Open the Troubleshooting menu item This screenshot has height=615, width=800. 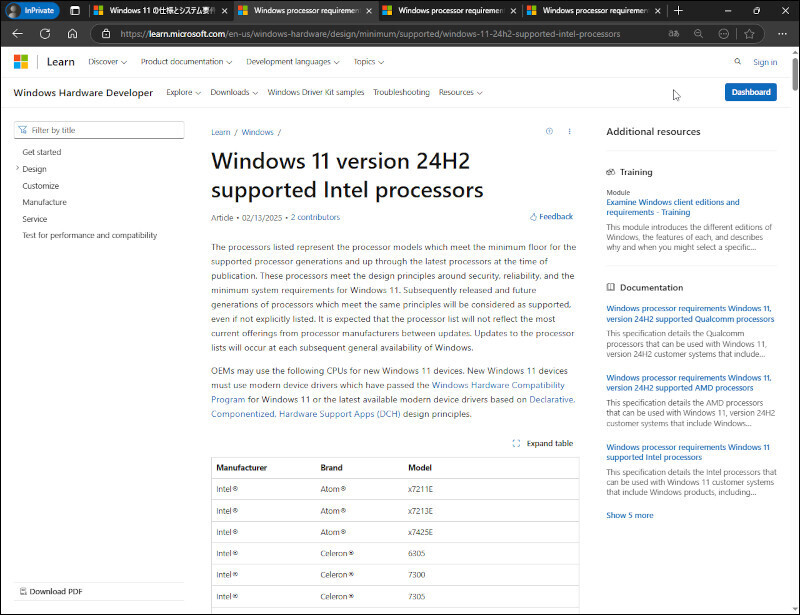click(401, 92)
